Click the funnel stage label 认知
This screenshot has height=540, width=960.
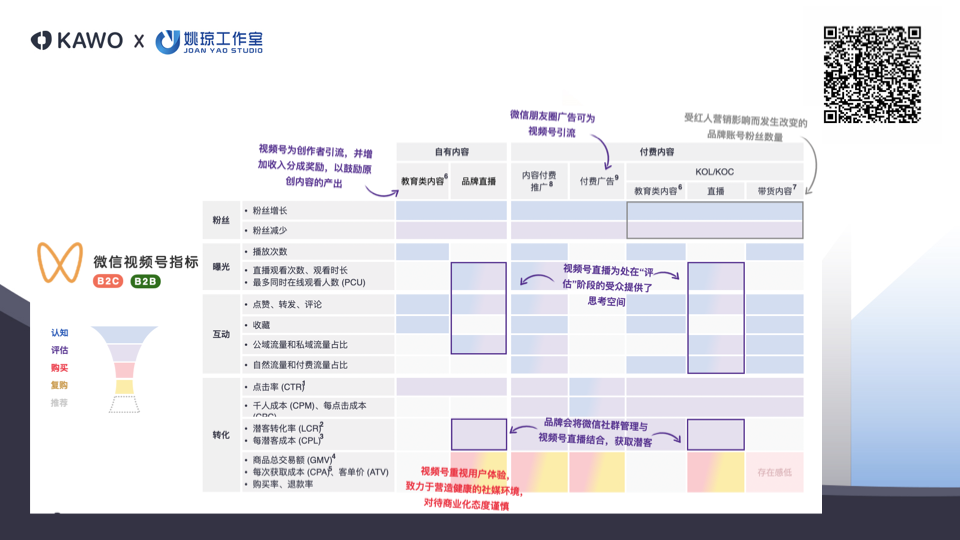[59, 332]
